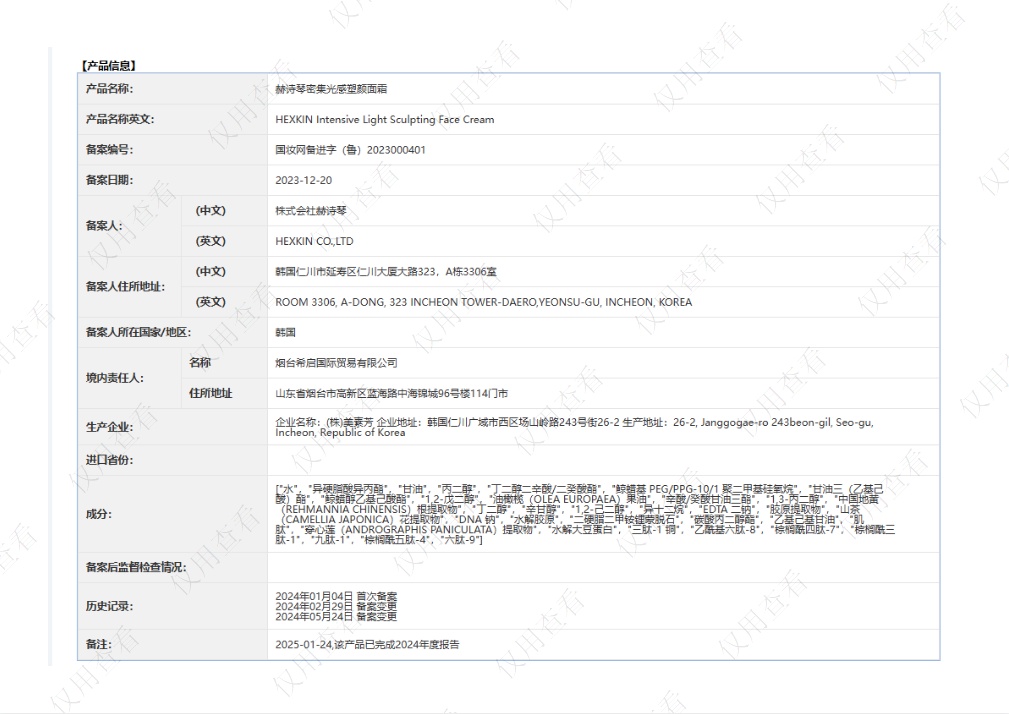The image size is (1009, 714).
Task: Click the empty 备案后监督检查情况 value cell
Action: (x=602, y=567)
